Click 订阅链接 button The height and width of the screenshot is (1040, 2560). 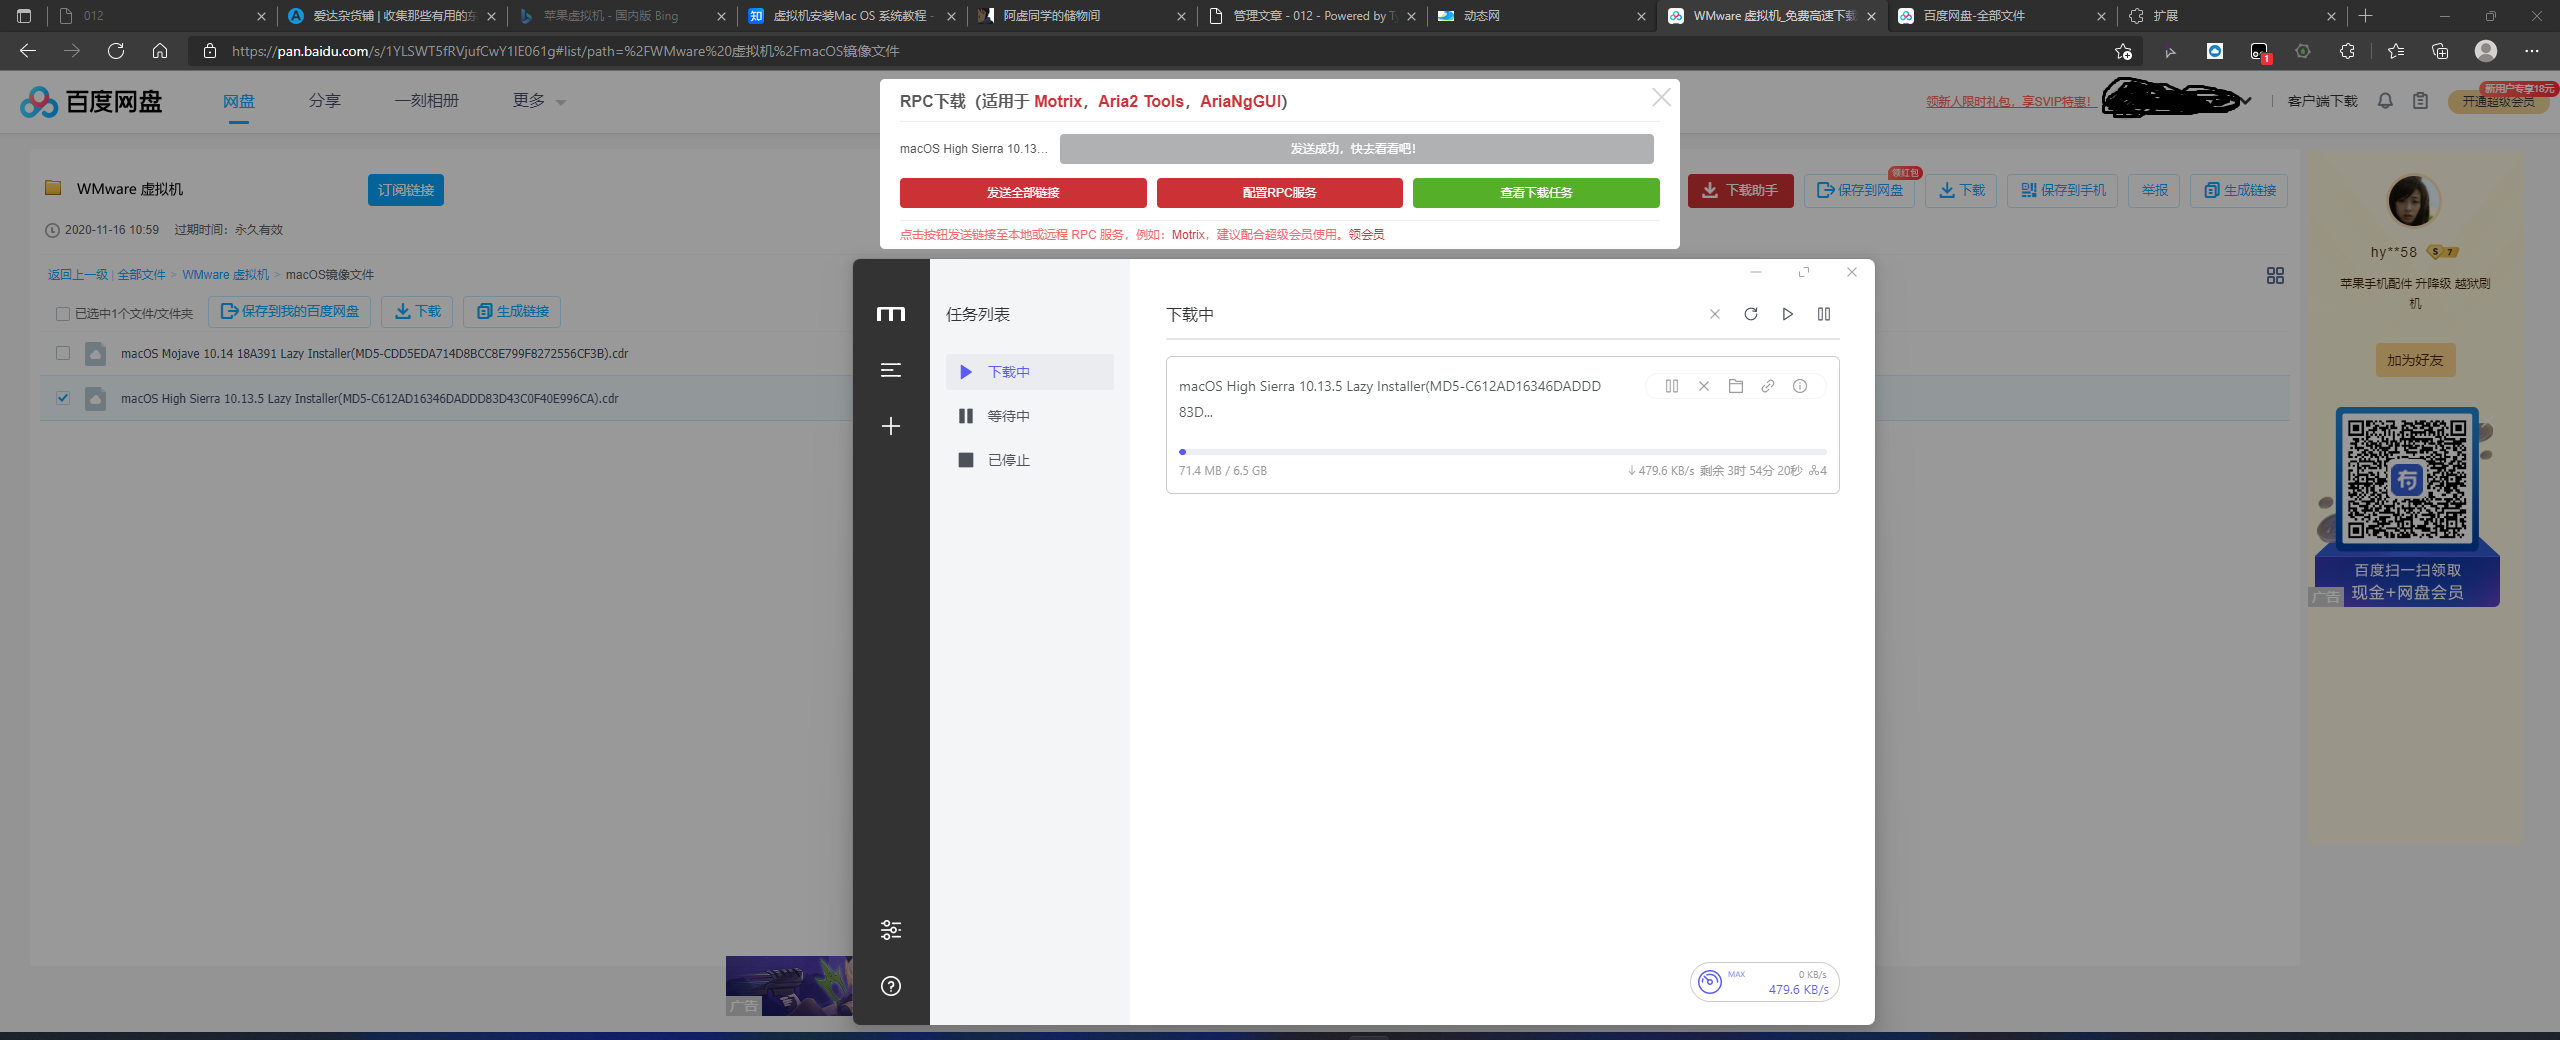pos(405,190)
